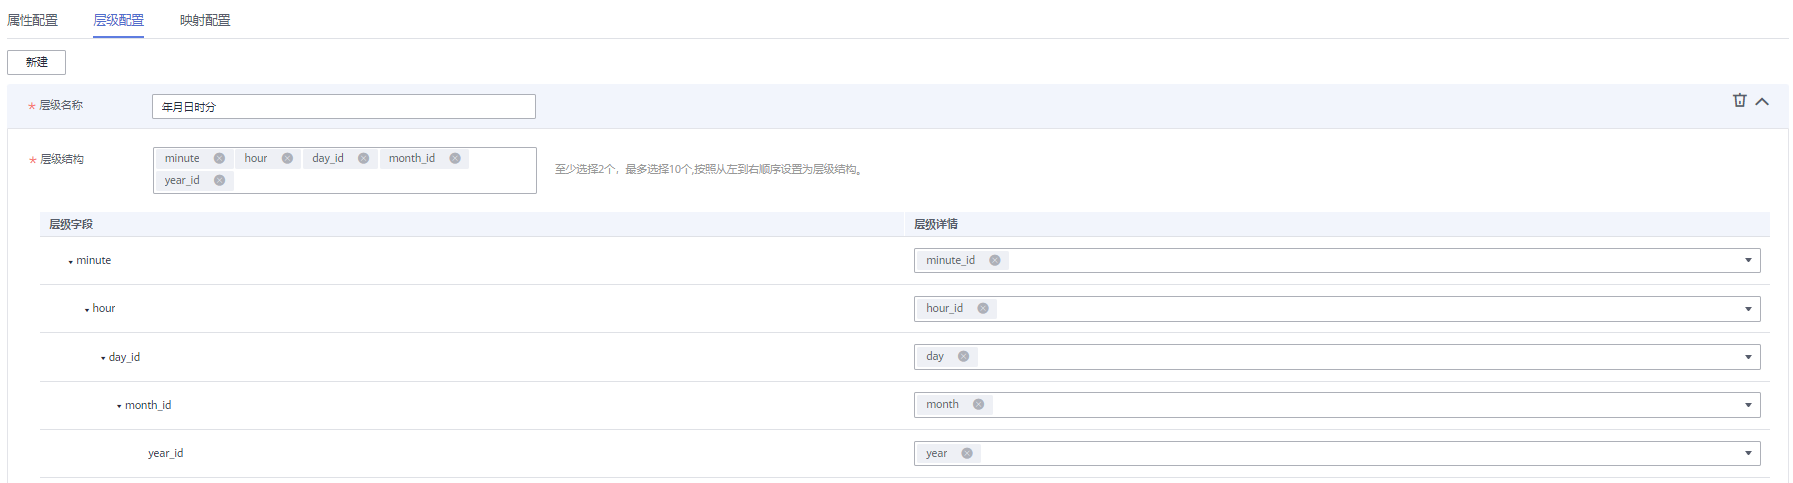Click the 层级结构 label
The height and width of the screenshot is (483, 1793).
point(62,159)
